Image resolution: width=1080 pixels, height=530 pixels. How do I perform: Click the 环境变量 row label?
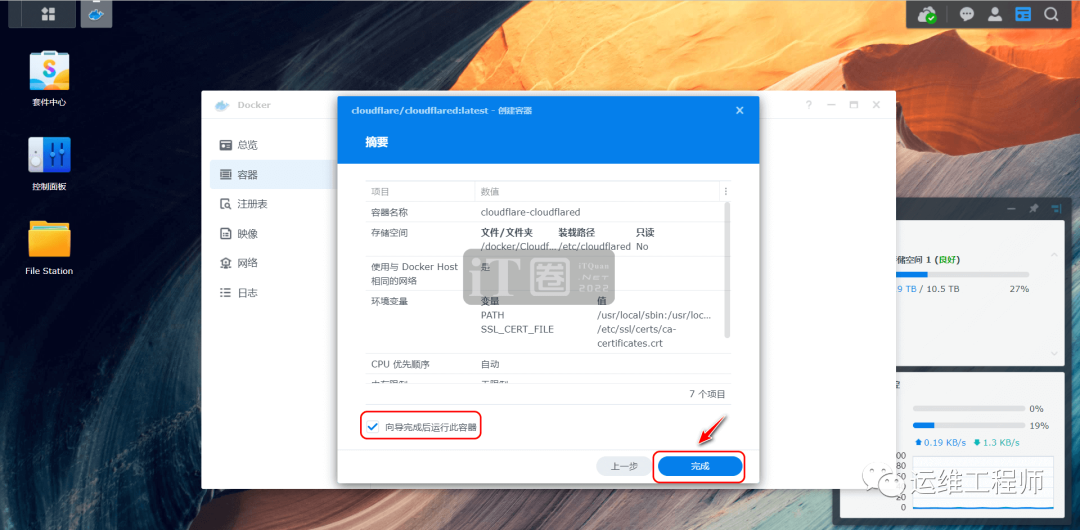pyautogui.click(x=389, y=301)
